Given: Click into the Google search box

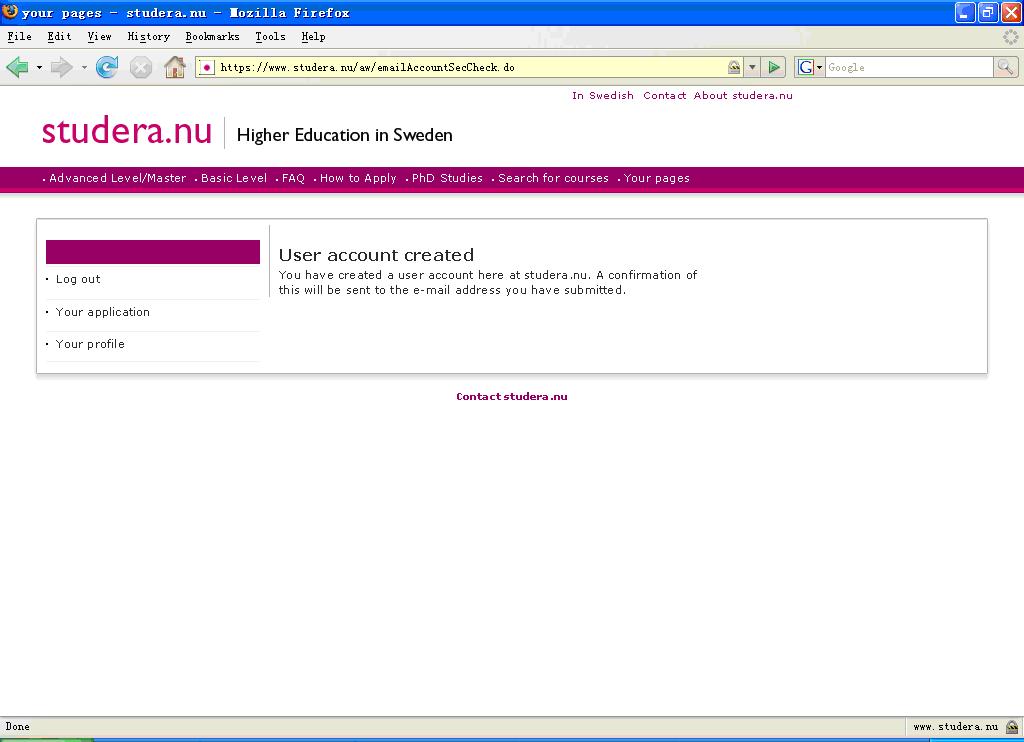Looking at the screenshot, I should 909,67.
